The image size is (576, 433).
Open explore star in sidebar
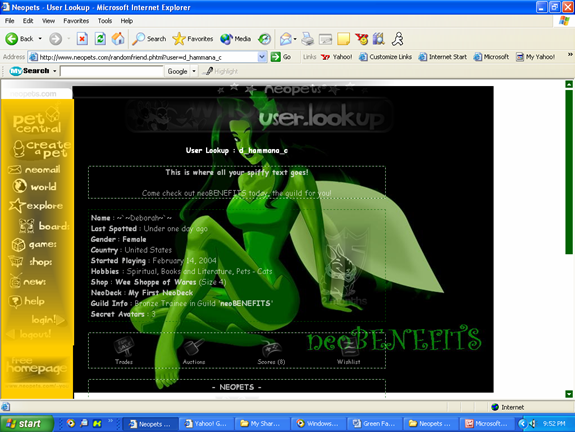coord(36,205)
